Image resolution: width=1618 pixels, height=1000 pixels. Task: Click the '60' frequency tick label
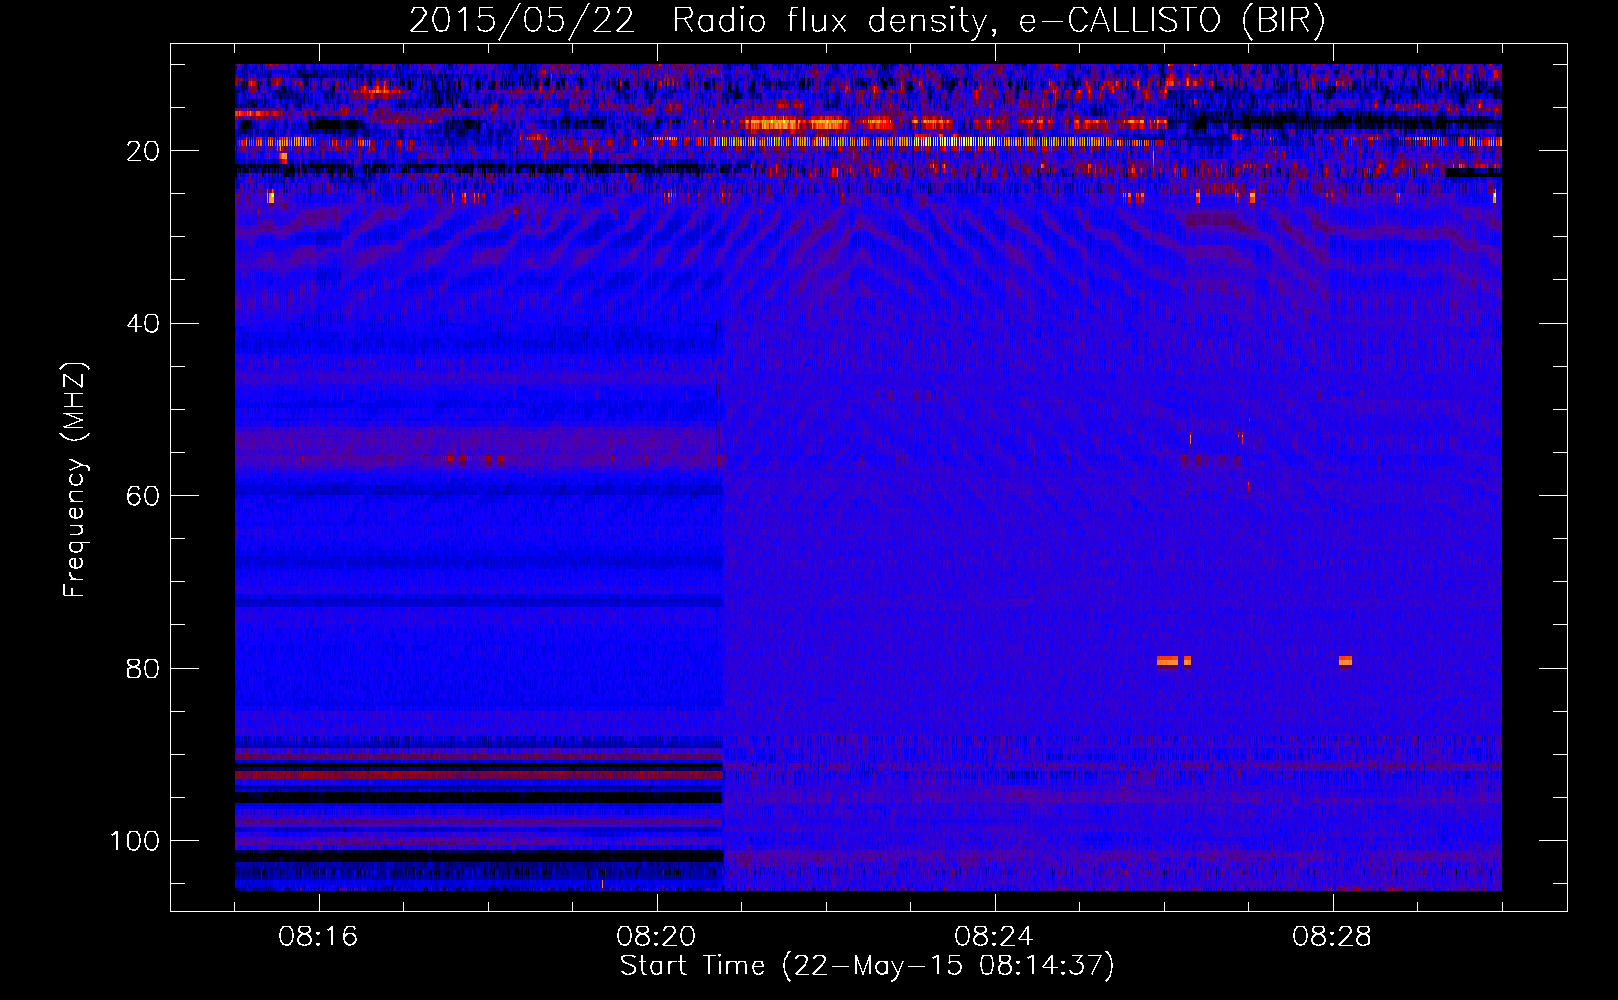tap(143, 497)
